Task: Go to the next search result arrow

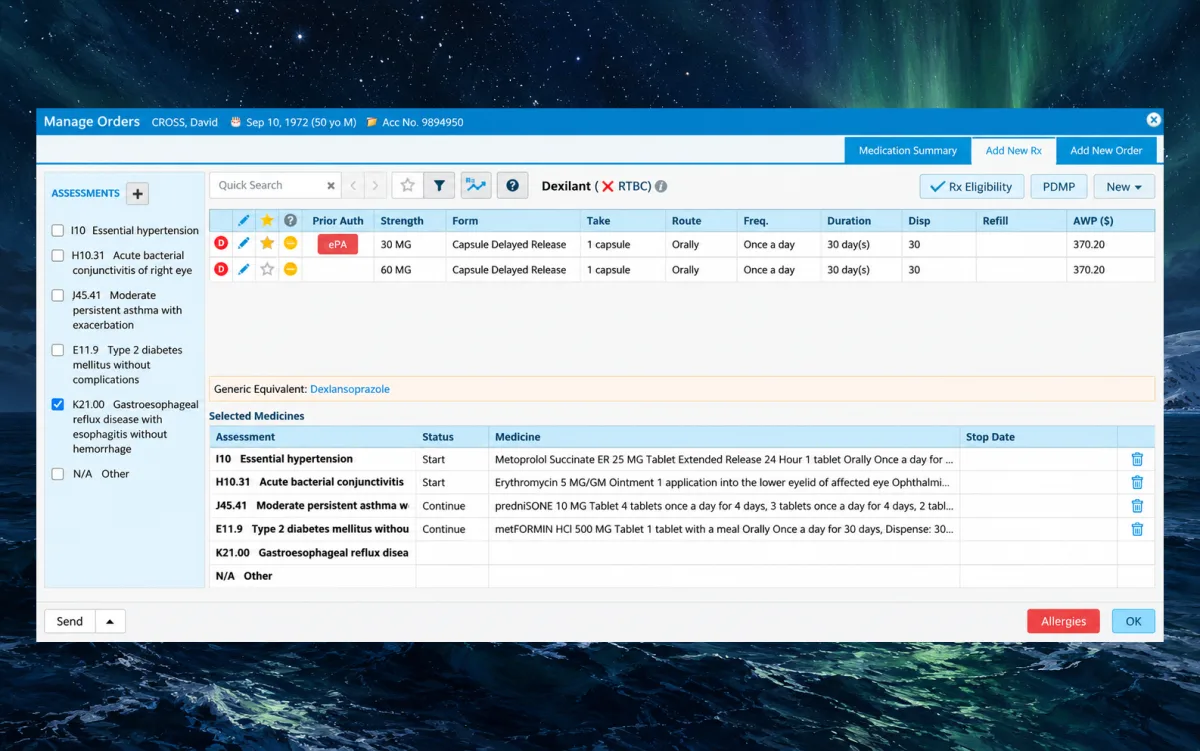Action: pyautogui.click(x=376, y=185)
